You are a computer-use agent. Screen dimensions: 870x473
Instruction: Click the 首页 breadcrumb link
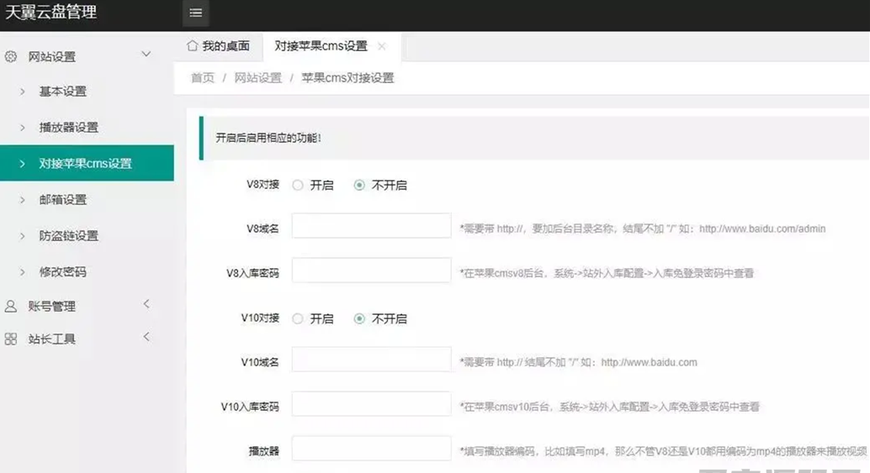(x=202, y=78)
